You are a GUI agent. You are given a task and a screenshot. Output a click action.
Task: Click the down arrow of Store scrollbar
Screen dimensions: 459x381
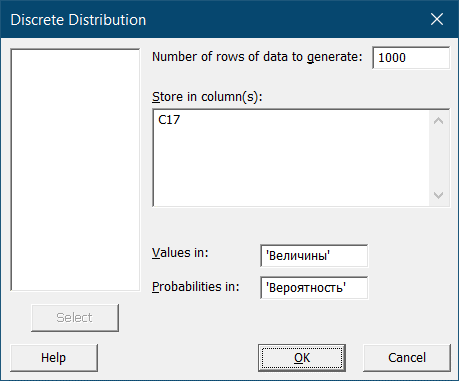click(439, 195)
